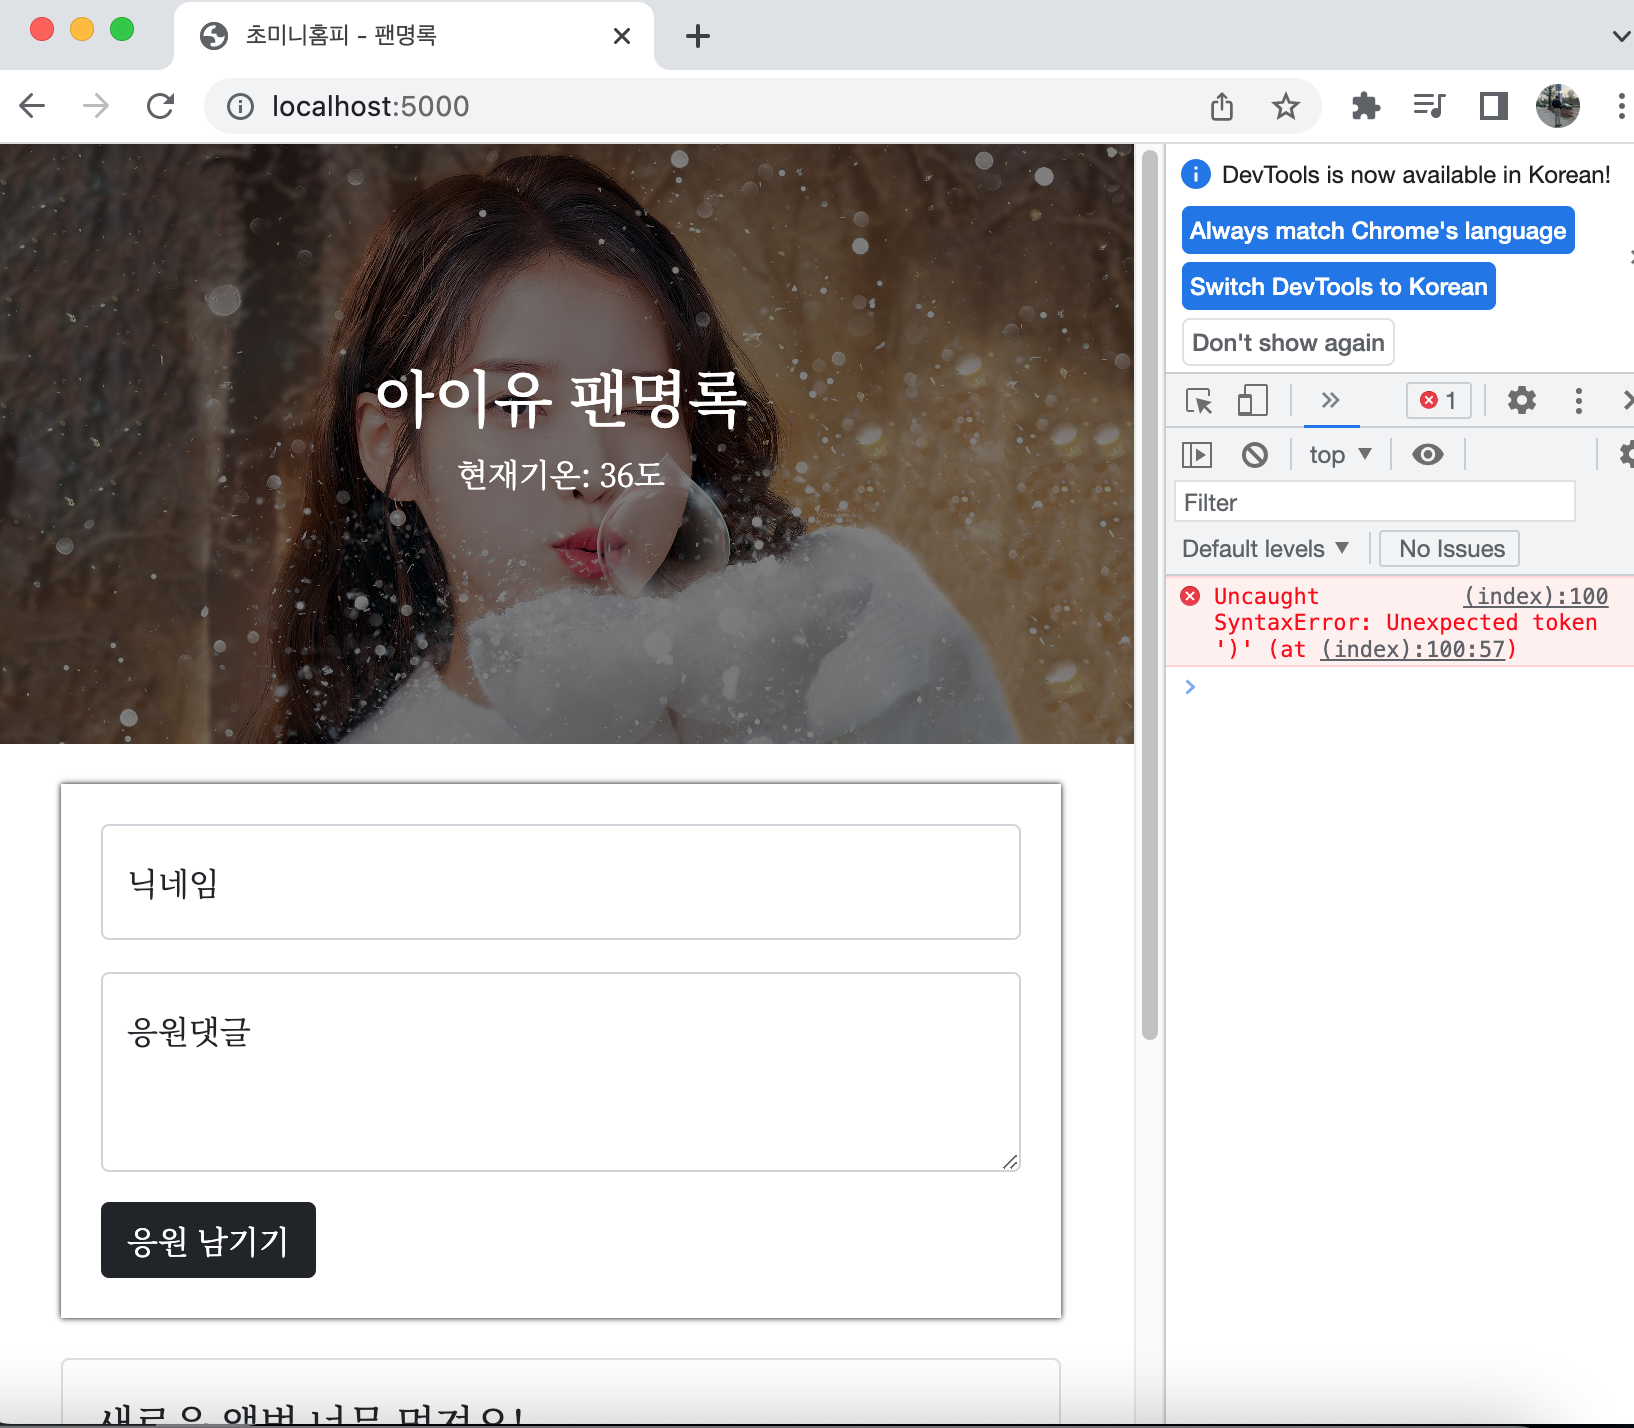The image size is (1634, 1428).
Task: Open the DevTools customize three-dot menu
Action: tap(1579, 401)
